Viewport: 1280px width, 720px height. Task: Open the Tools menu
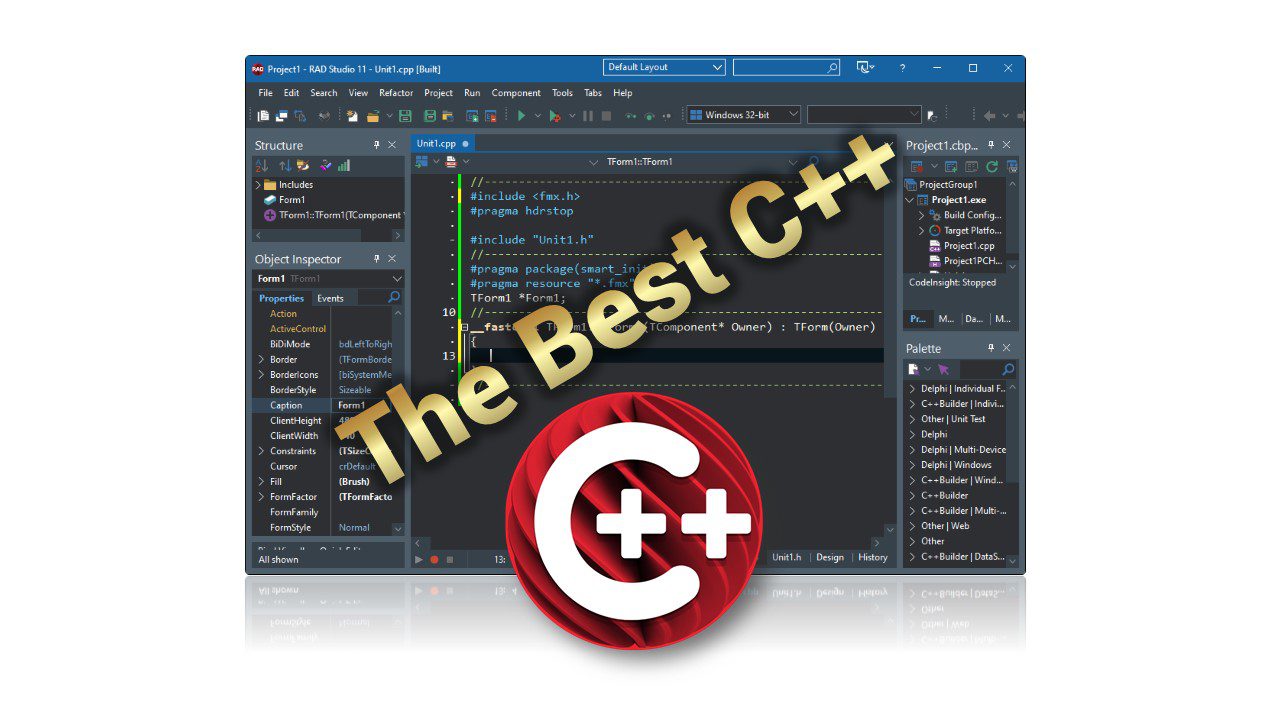pyautogui.click(x=562, y=93)
